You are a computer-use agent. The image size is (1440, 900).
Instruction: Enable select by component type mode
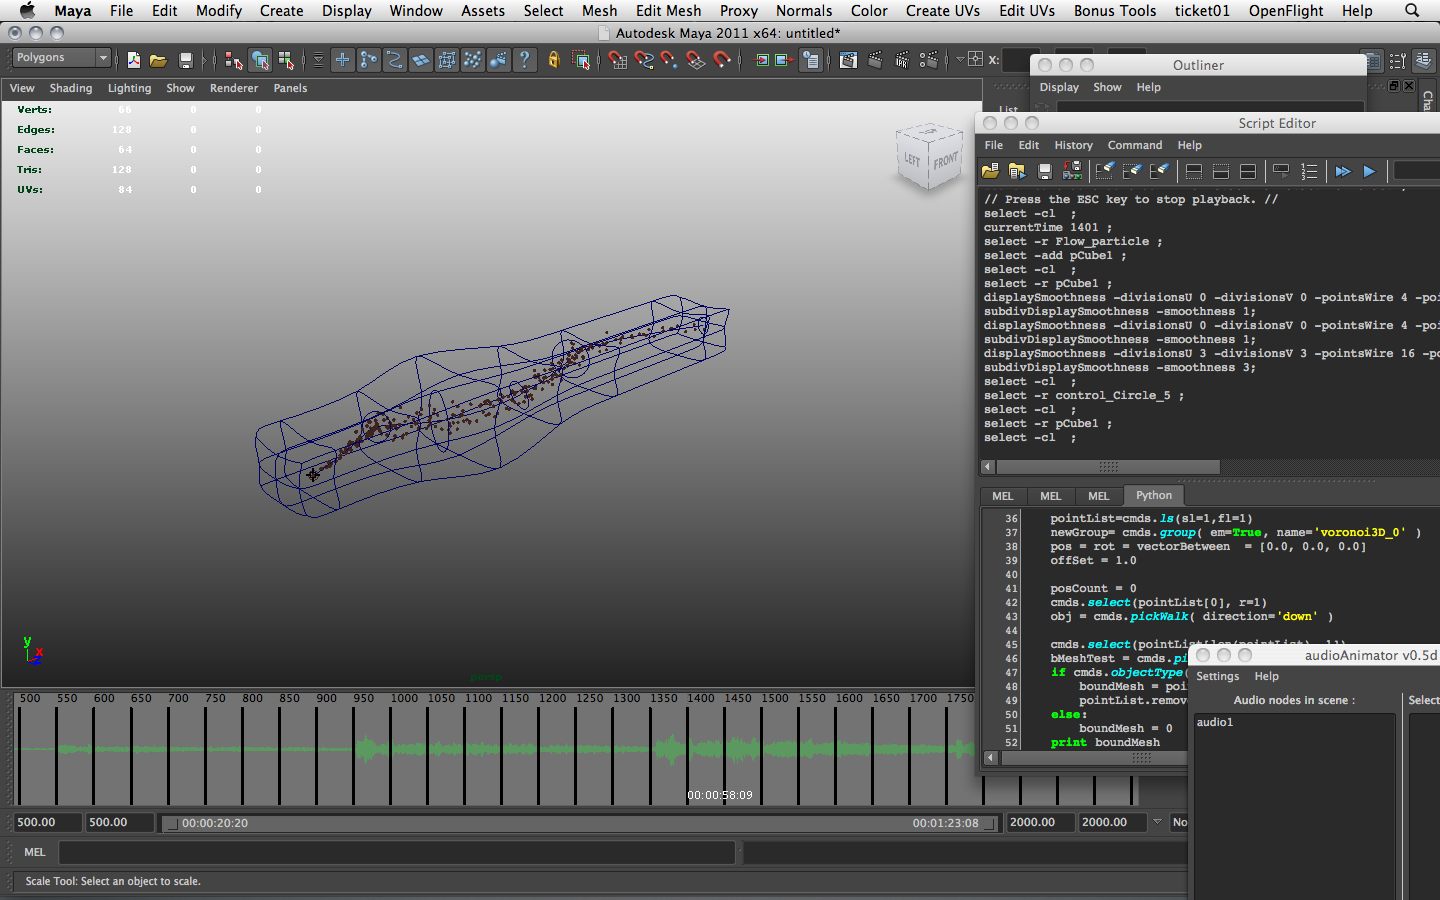click(287, 61)
